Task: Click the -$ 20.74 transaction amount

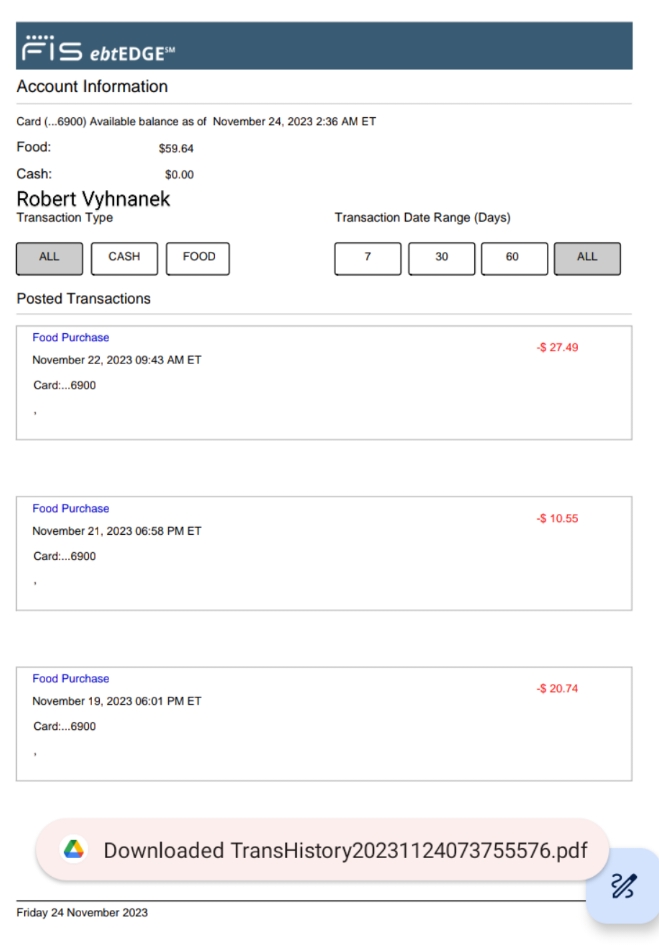Action: [557, 689]
